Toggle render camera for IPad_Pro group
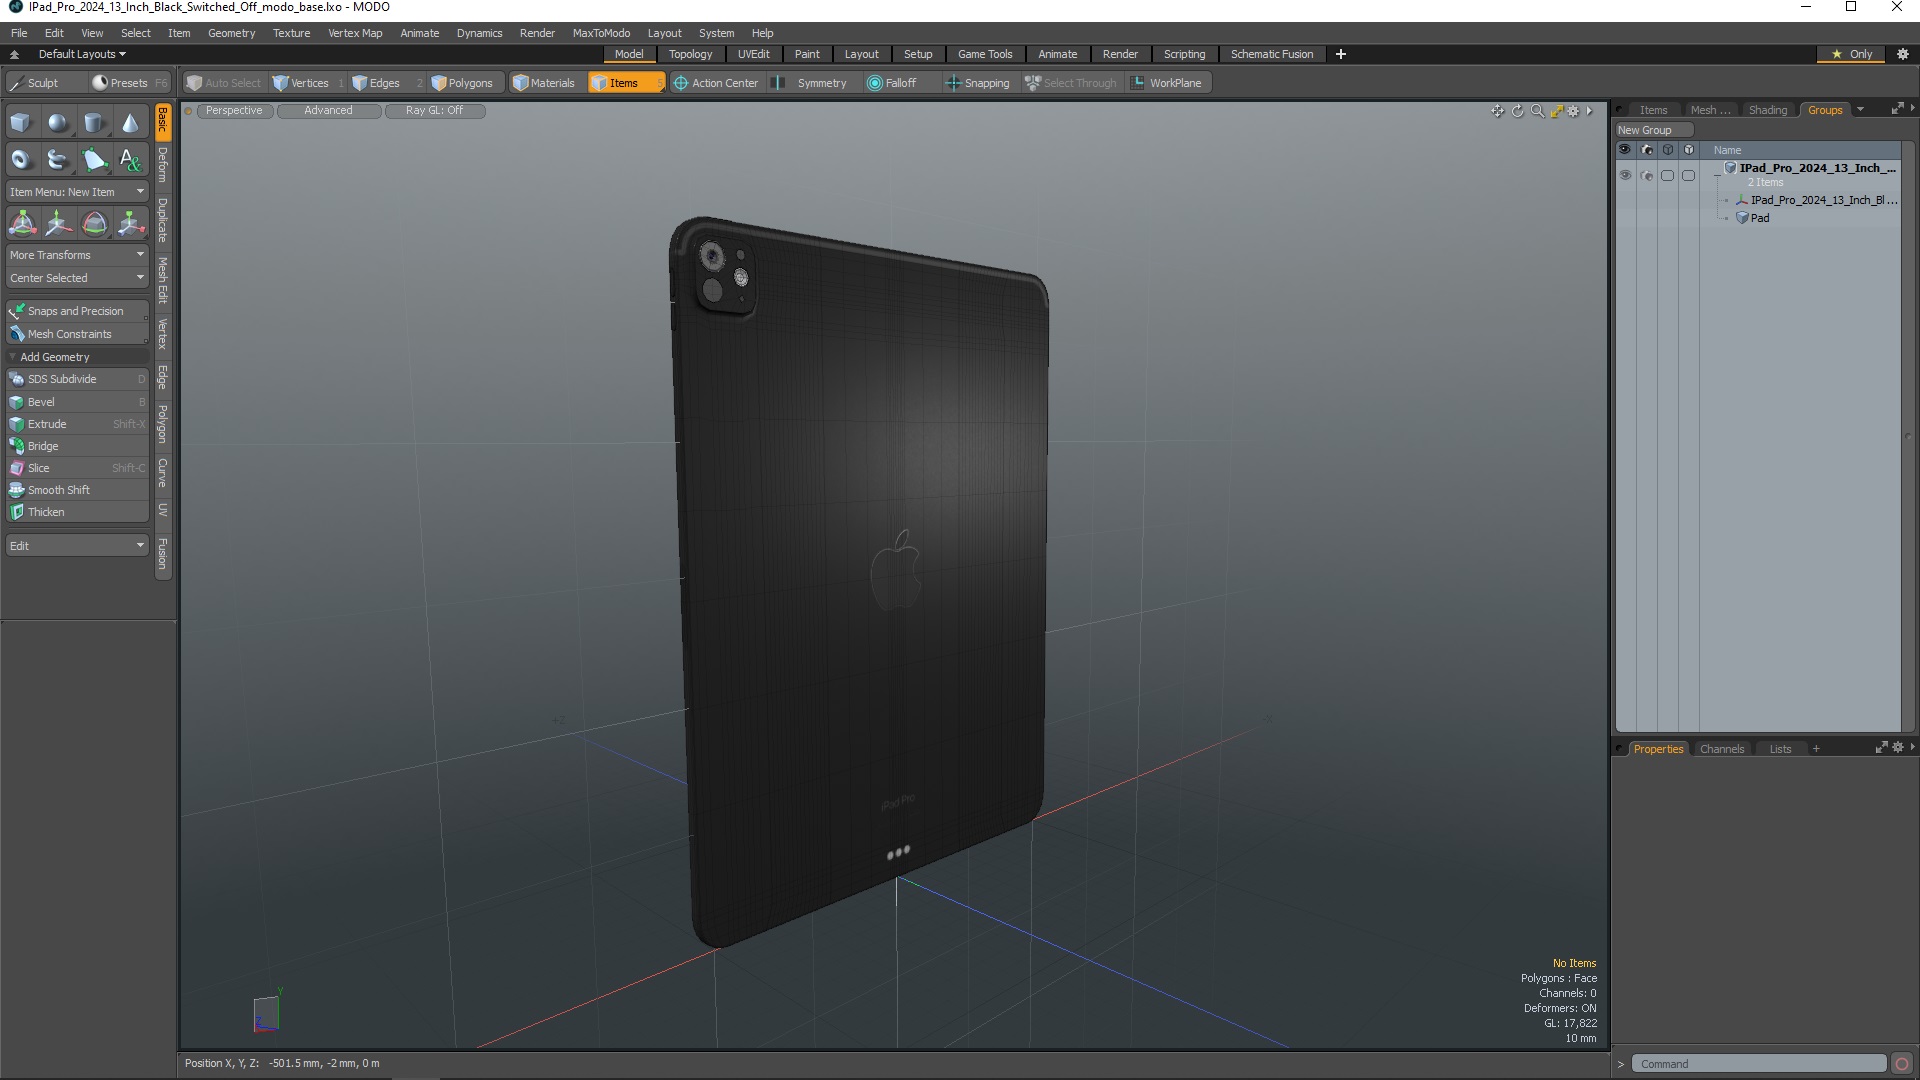The image size is (1920, 1080). pos(1647,175)
